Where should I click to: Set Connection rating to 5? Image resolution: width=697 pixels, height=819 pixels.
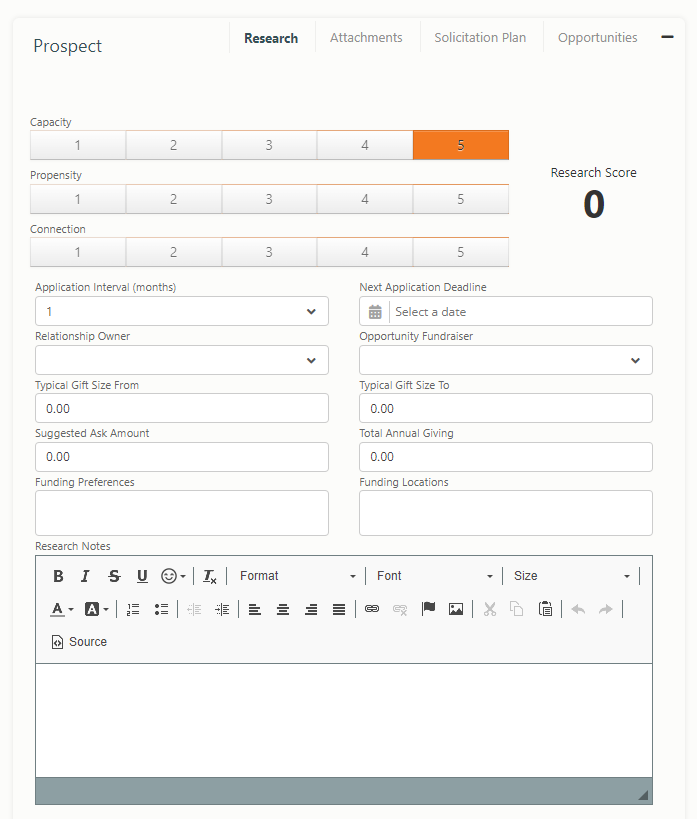(460, 252)
